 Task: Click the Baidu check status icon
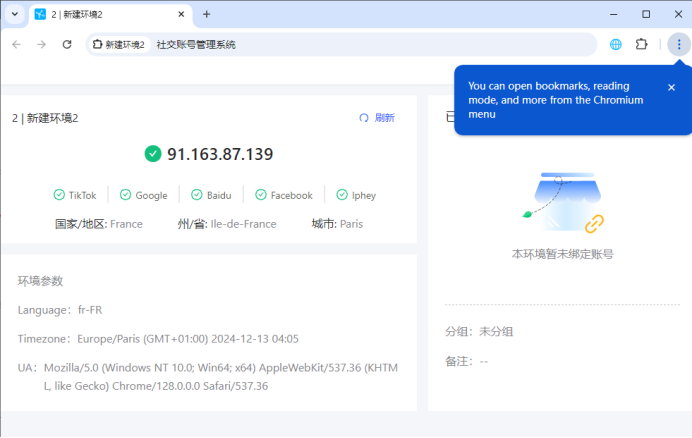point(197,195)
